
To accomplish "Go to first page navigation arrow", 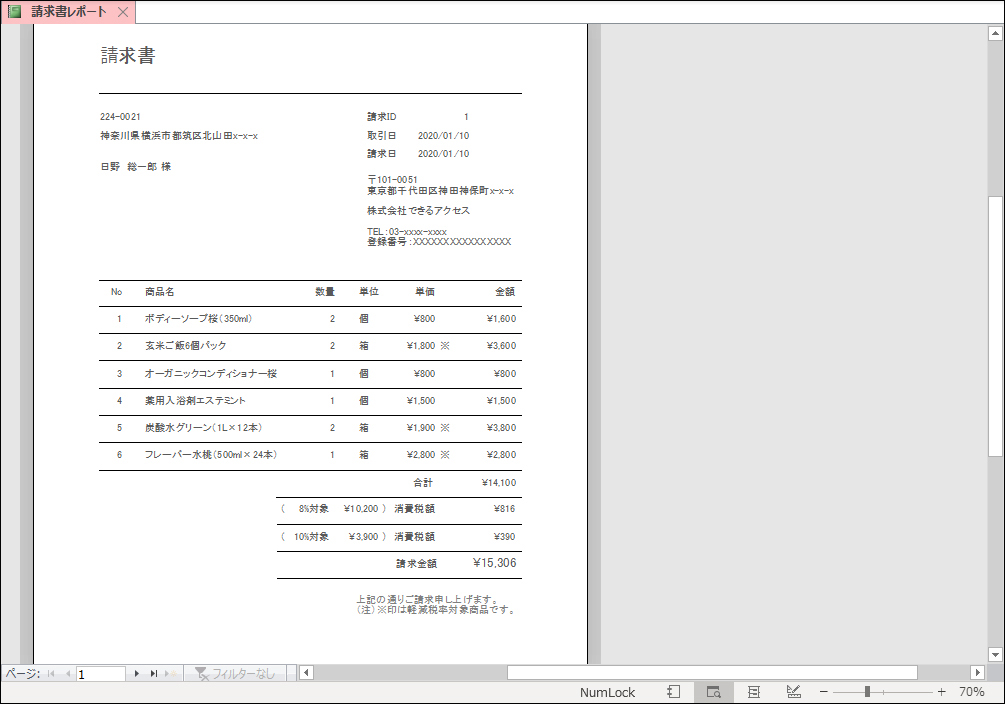I will (51, 673).
